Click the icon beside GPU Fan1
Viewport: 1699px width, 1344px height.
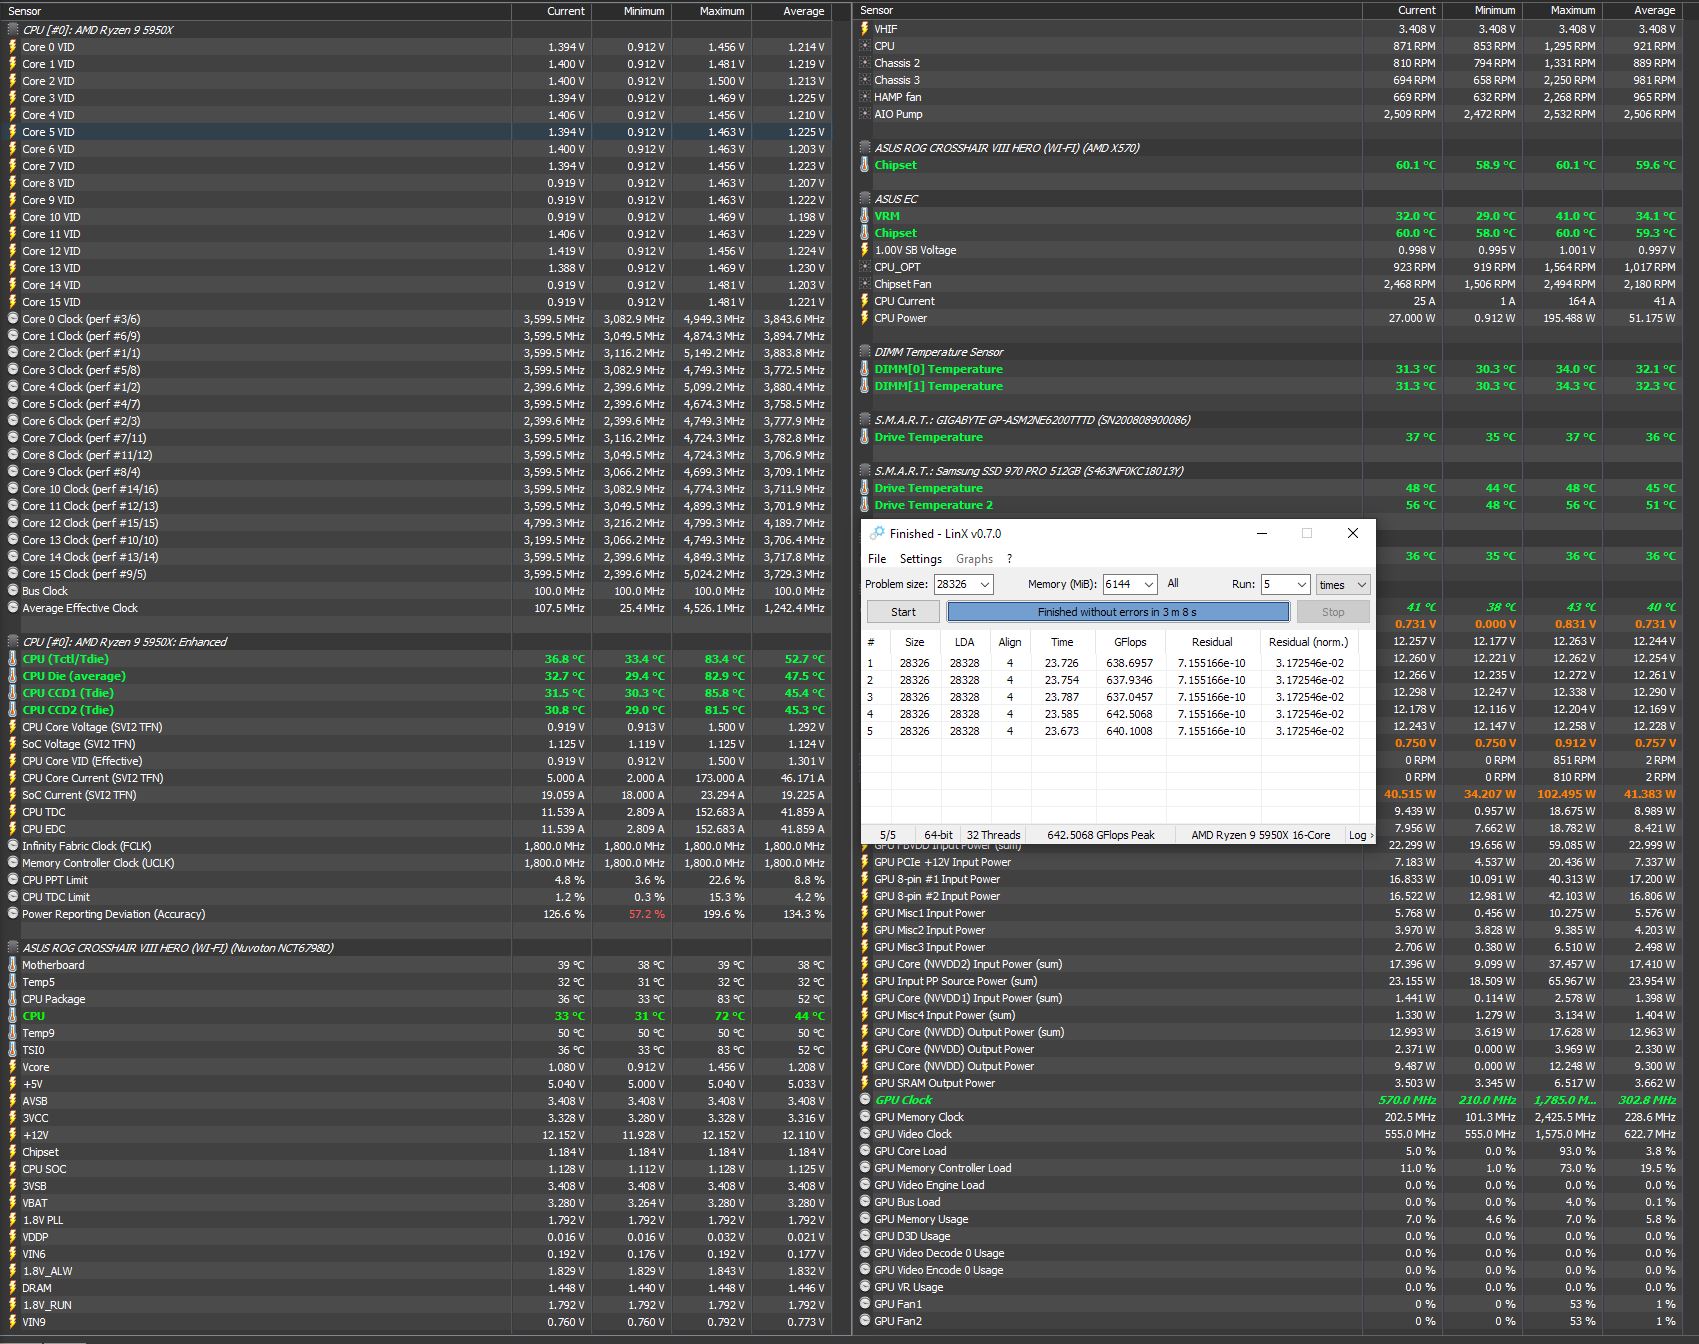[865, 1304]
